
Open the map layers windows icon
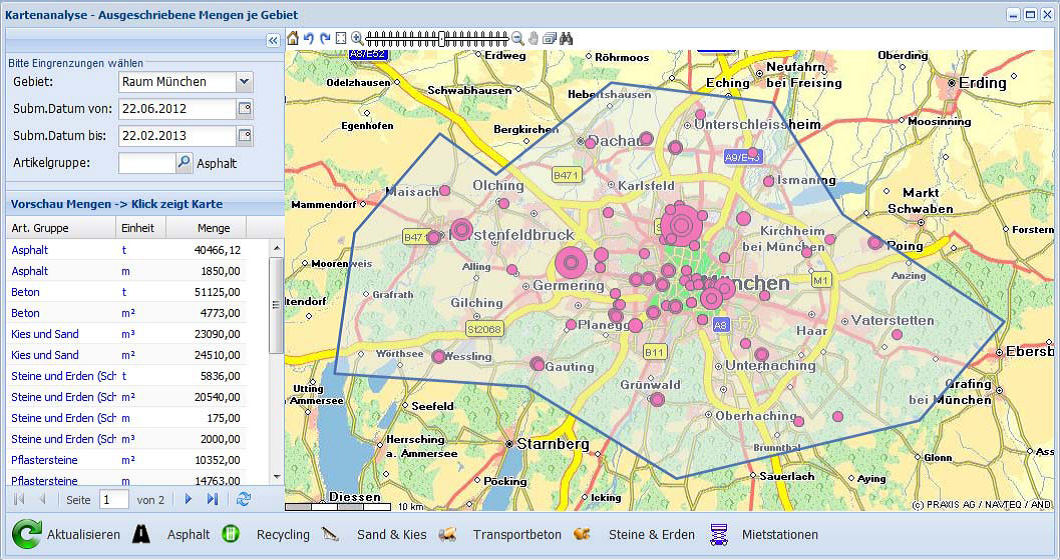550,38
